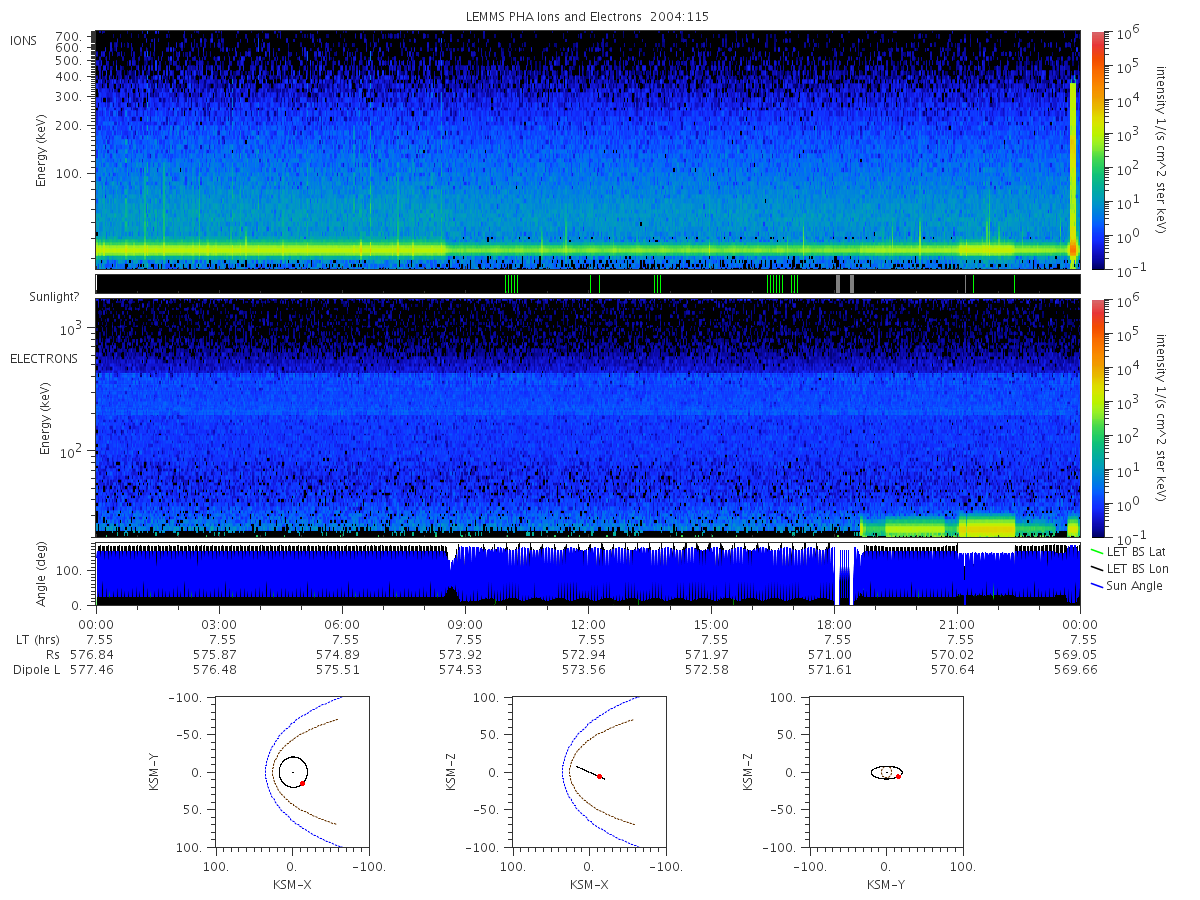The image size is (1200, 900).
Task: Click the 'LT (hrs)' row label
Action: click(x=37, y=639)
